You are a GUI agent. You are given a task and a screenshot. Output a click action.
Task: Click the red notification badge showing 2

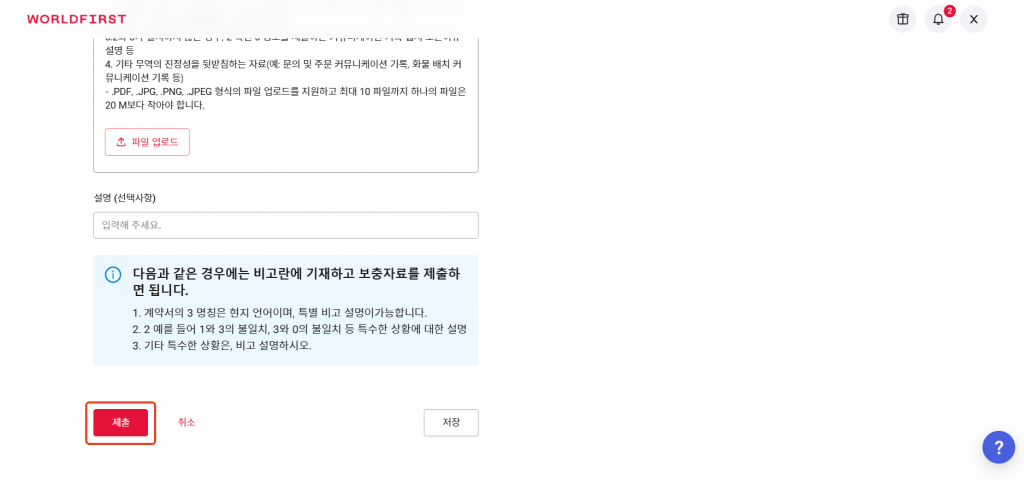pos(950,10)
